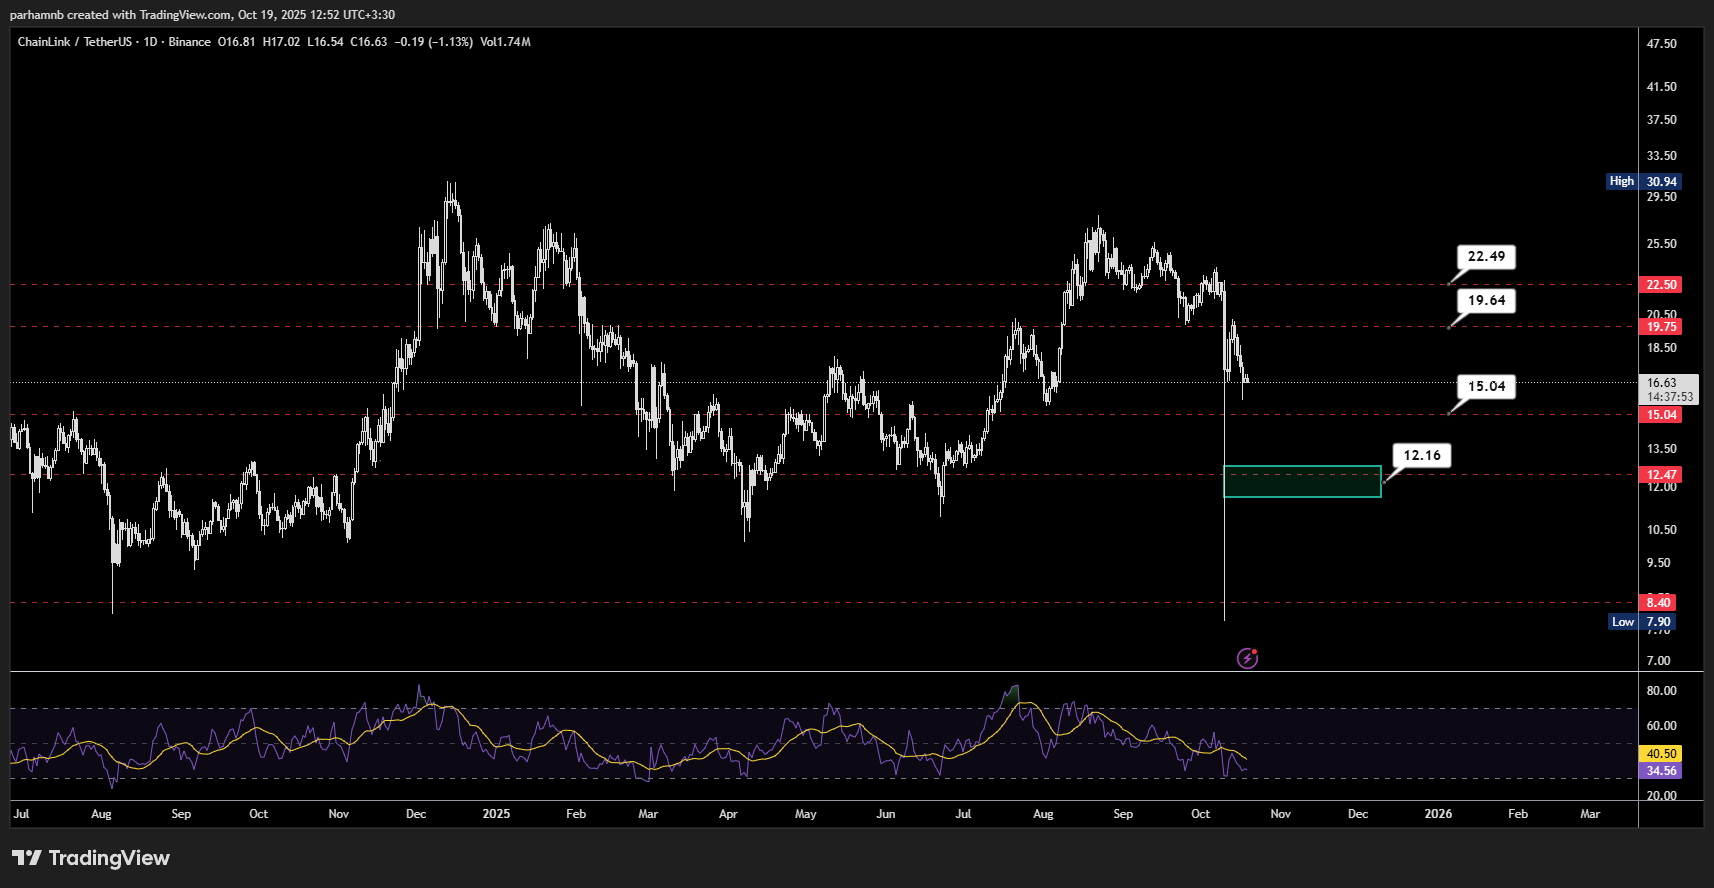The width and height of the screenshot is (1714, 888).
Task: Click the pink lightning event icon
Action: (1247, 658)
